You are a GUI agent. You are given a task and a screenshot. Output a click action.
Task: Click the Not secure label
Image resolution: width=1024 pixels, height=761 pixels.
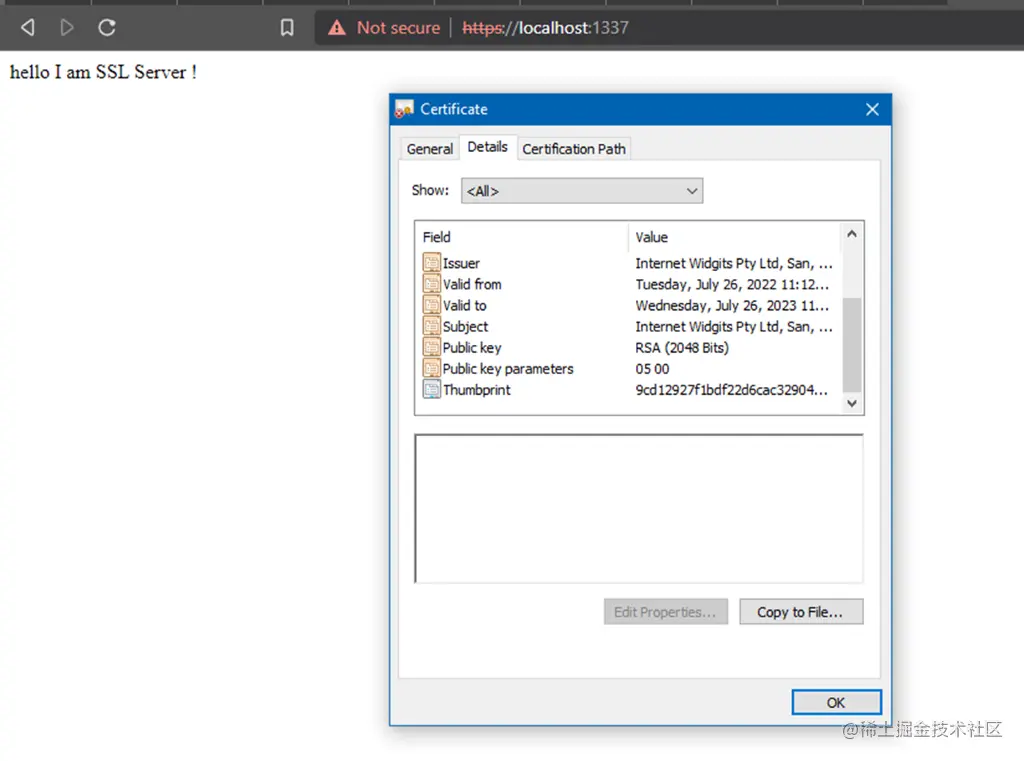(x=398, y=27)
